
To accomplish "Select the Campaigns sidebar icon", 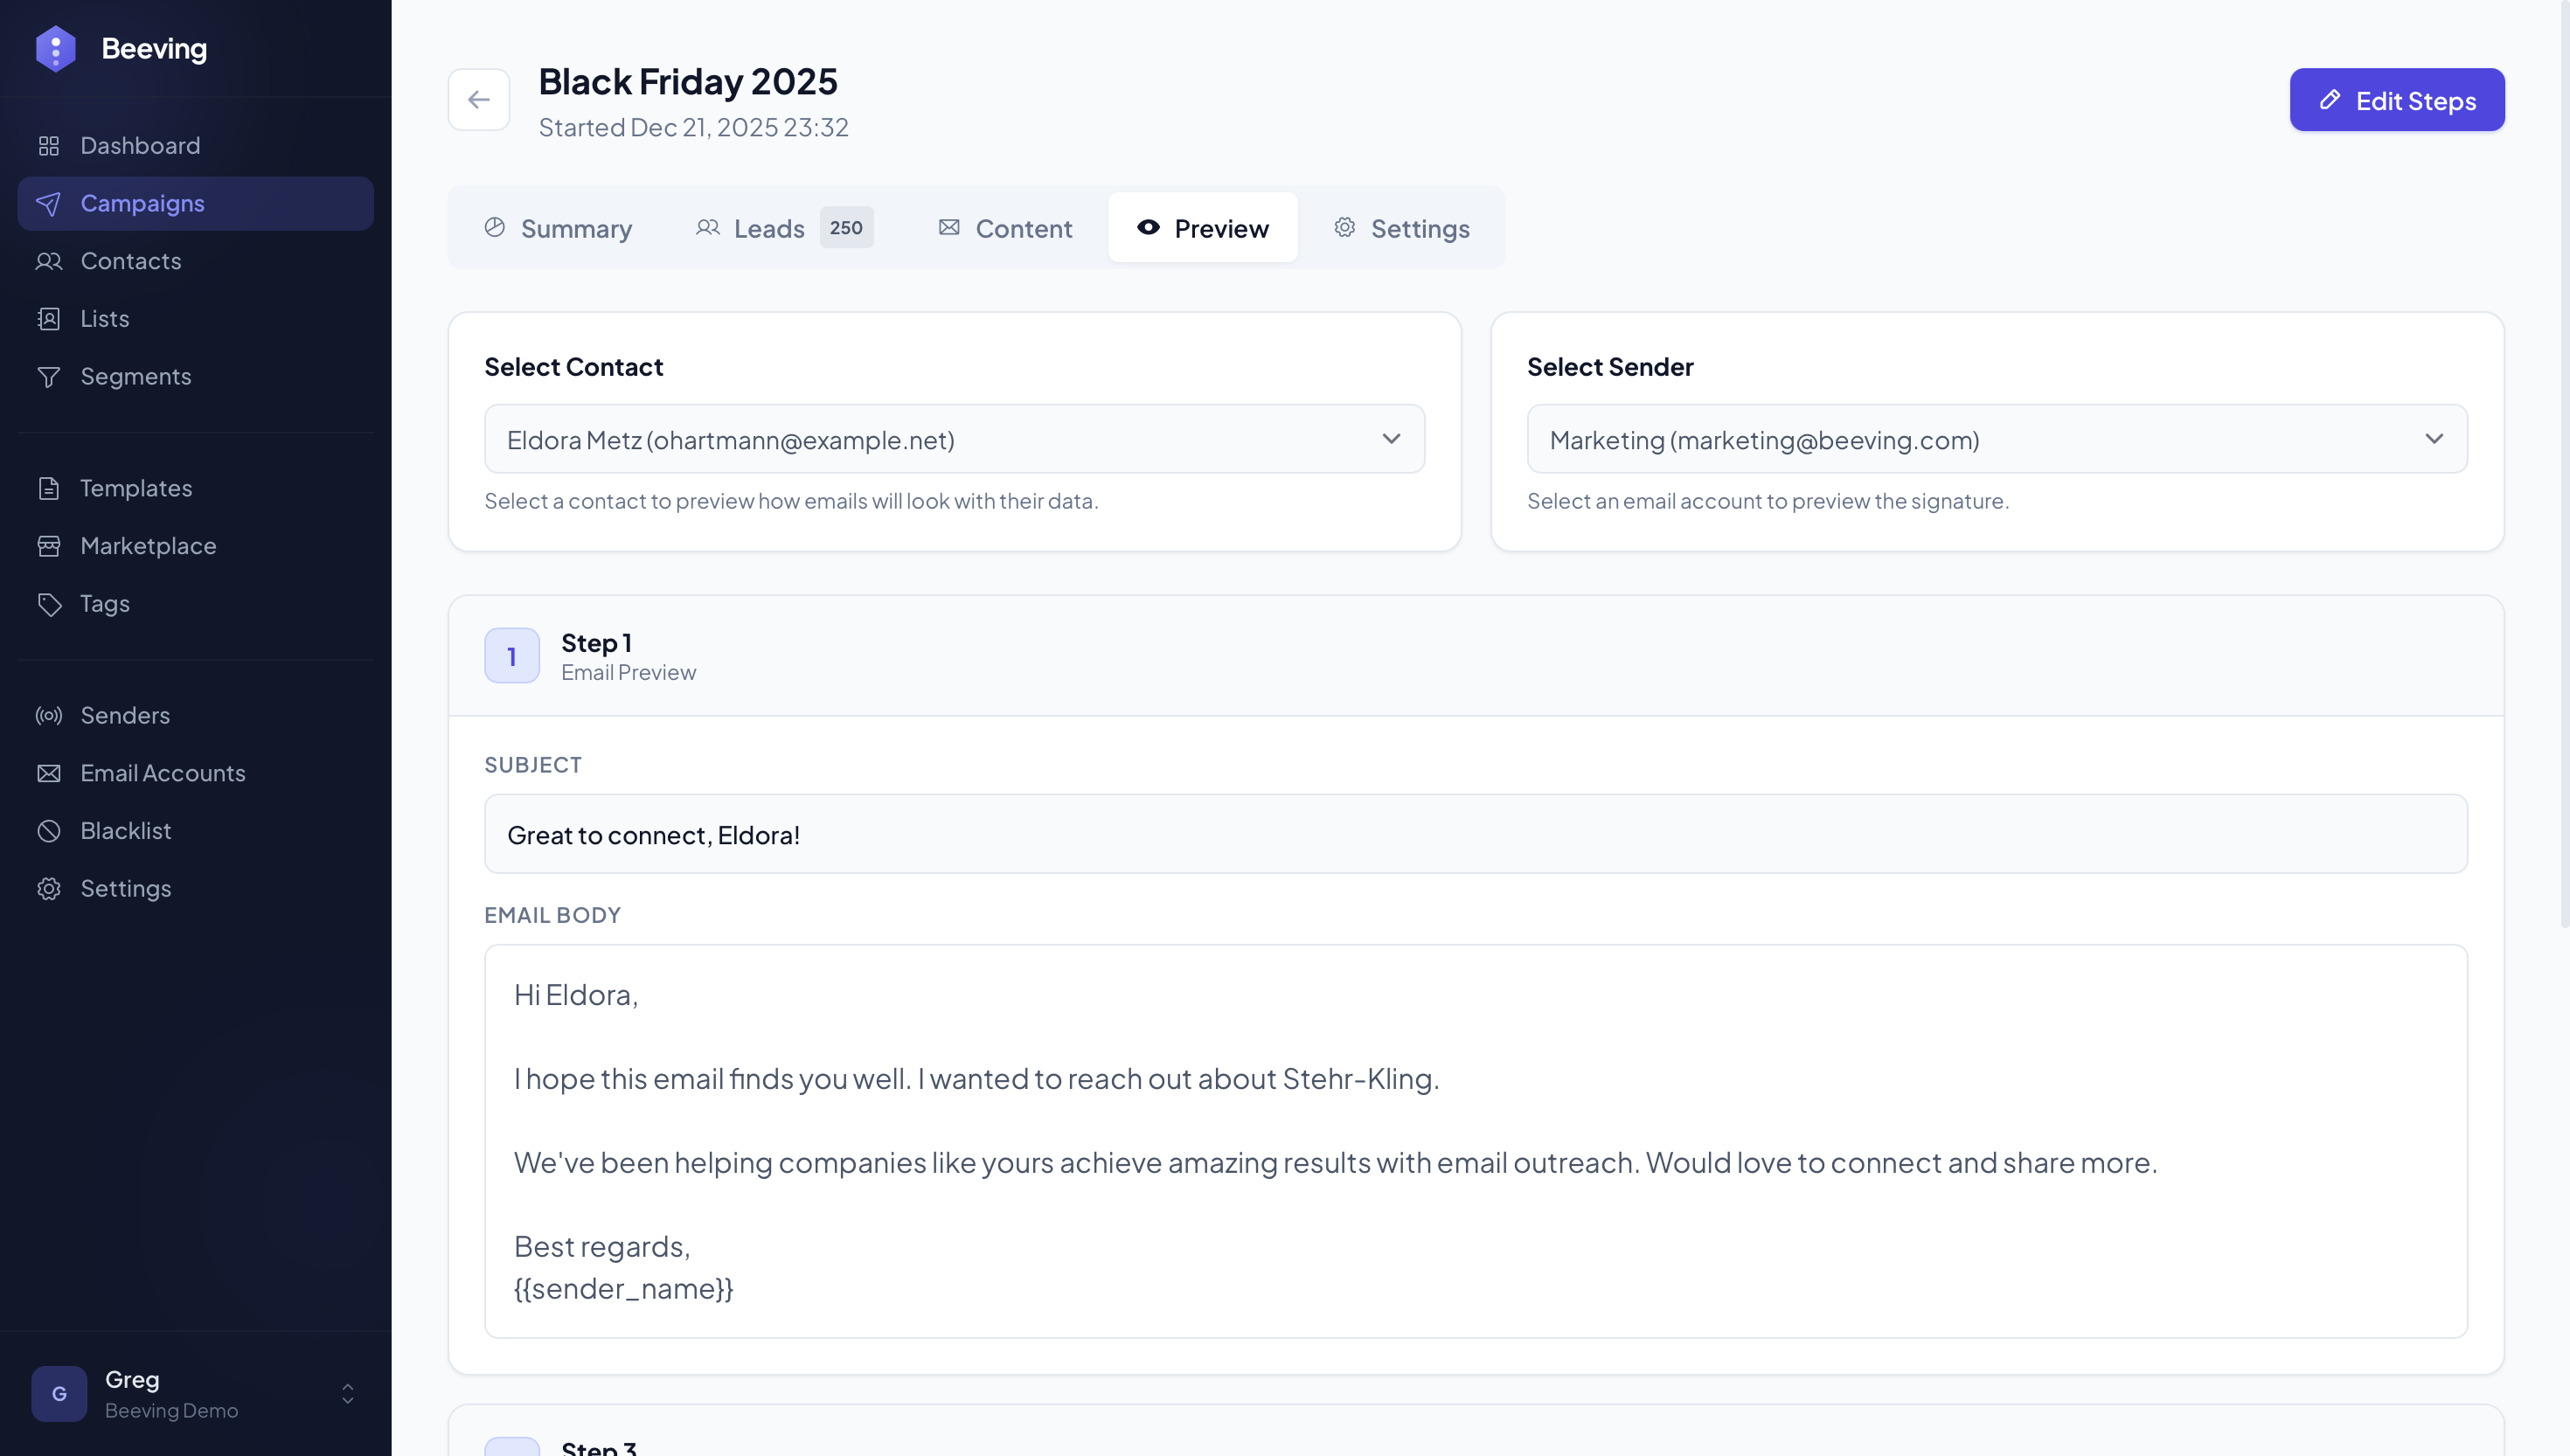I will [x=50, y=203].
